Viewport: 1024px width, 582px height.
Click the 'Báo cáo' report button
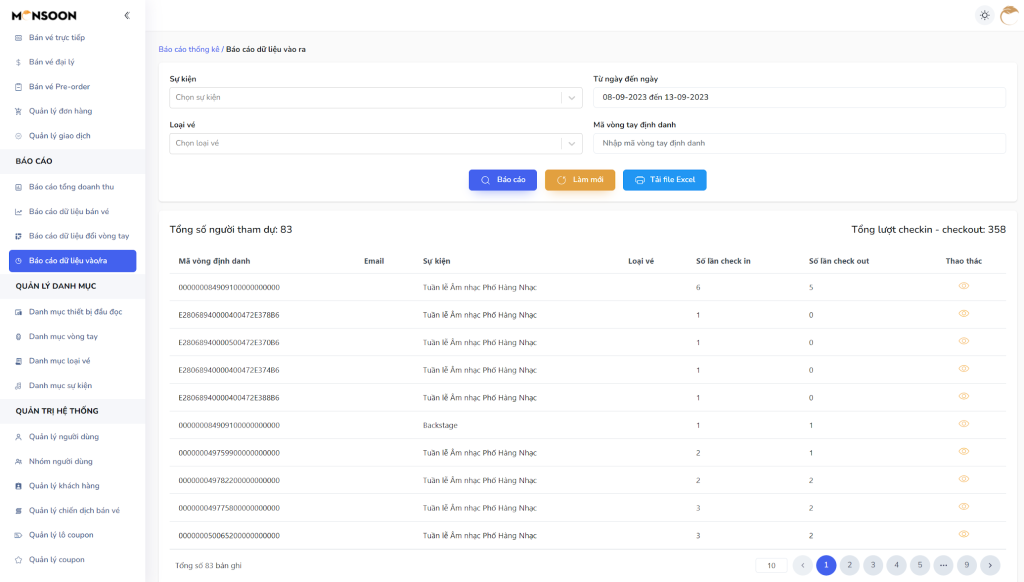(502, 180)
